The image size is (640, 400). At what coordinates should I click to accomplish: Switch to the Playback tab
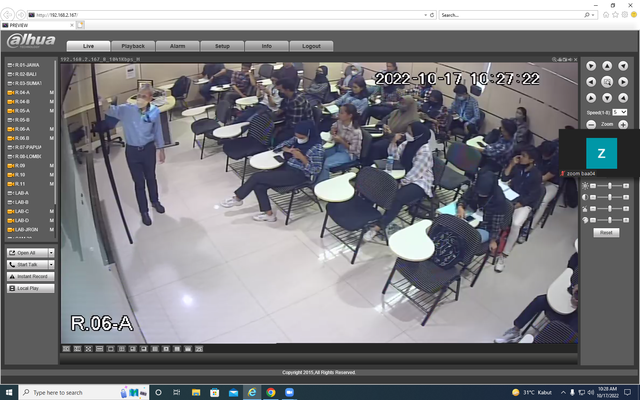pos(133,46)
